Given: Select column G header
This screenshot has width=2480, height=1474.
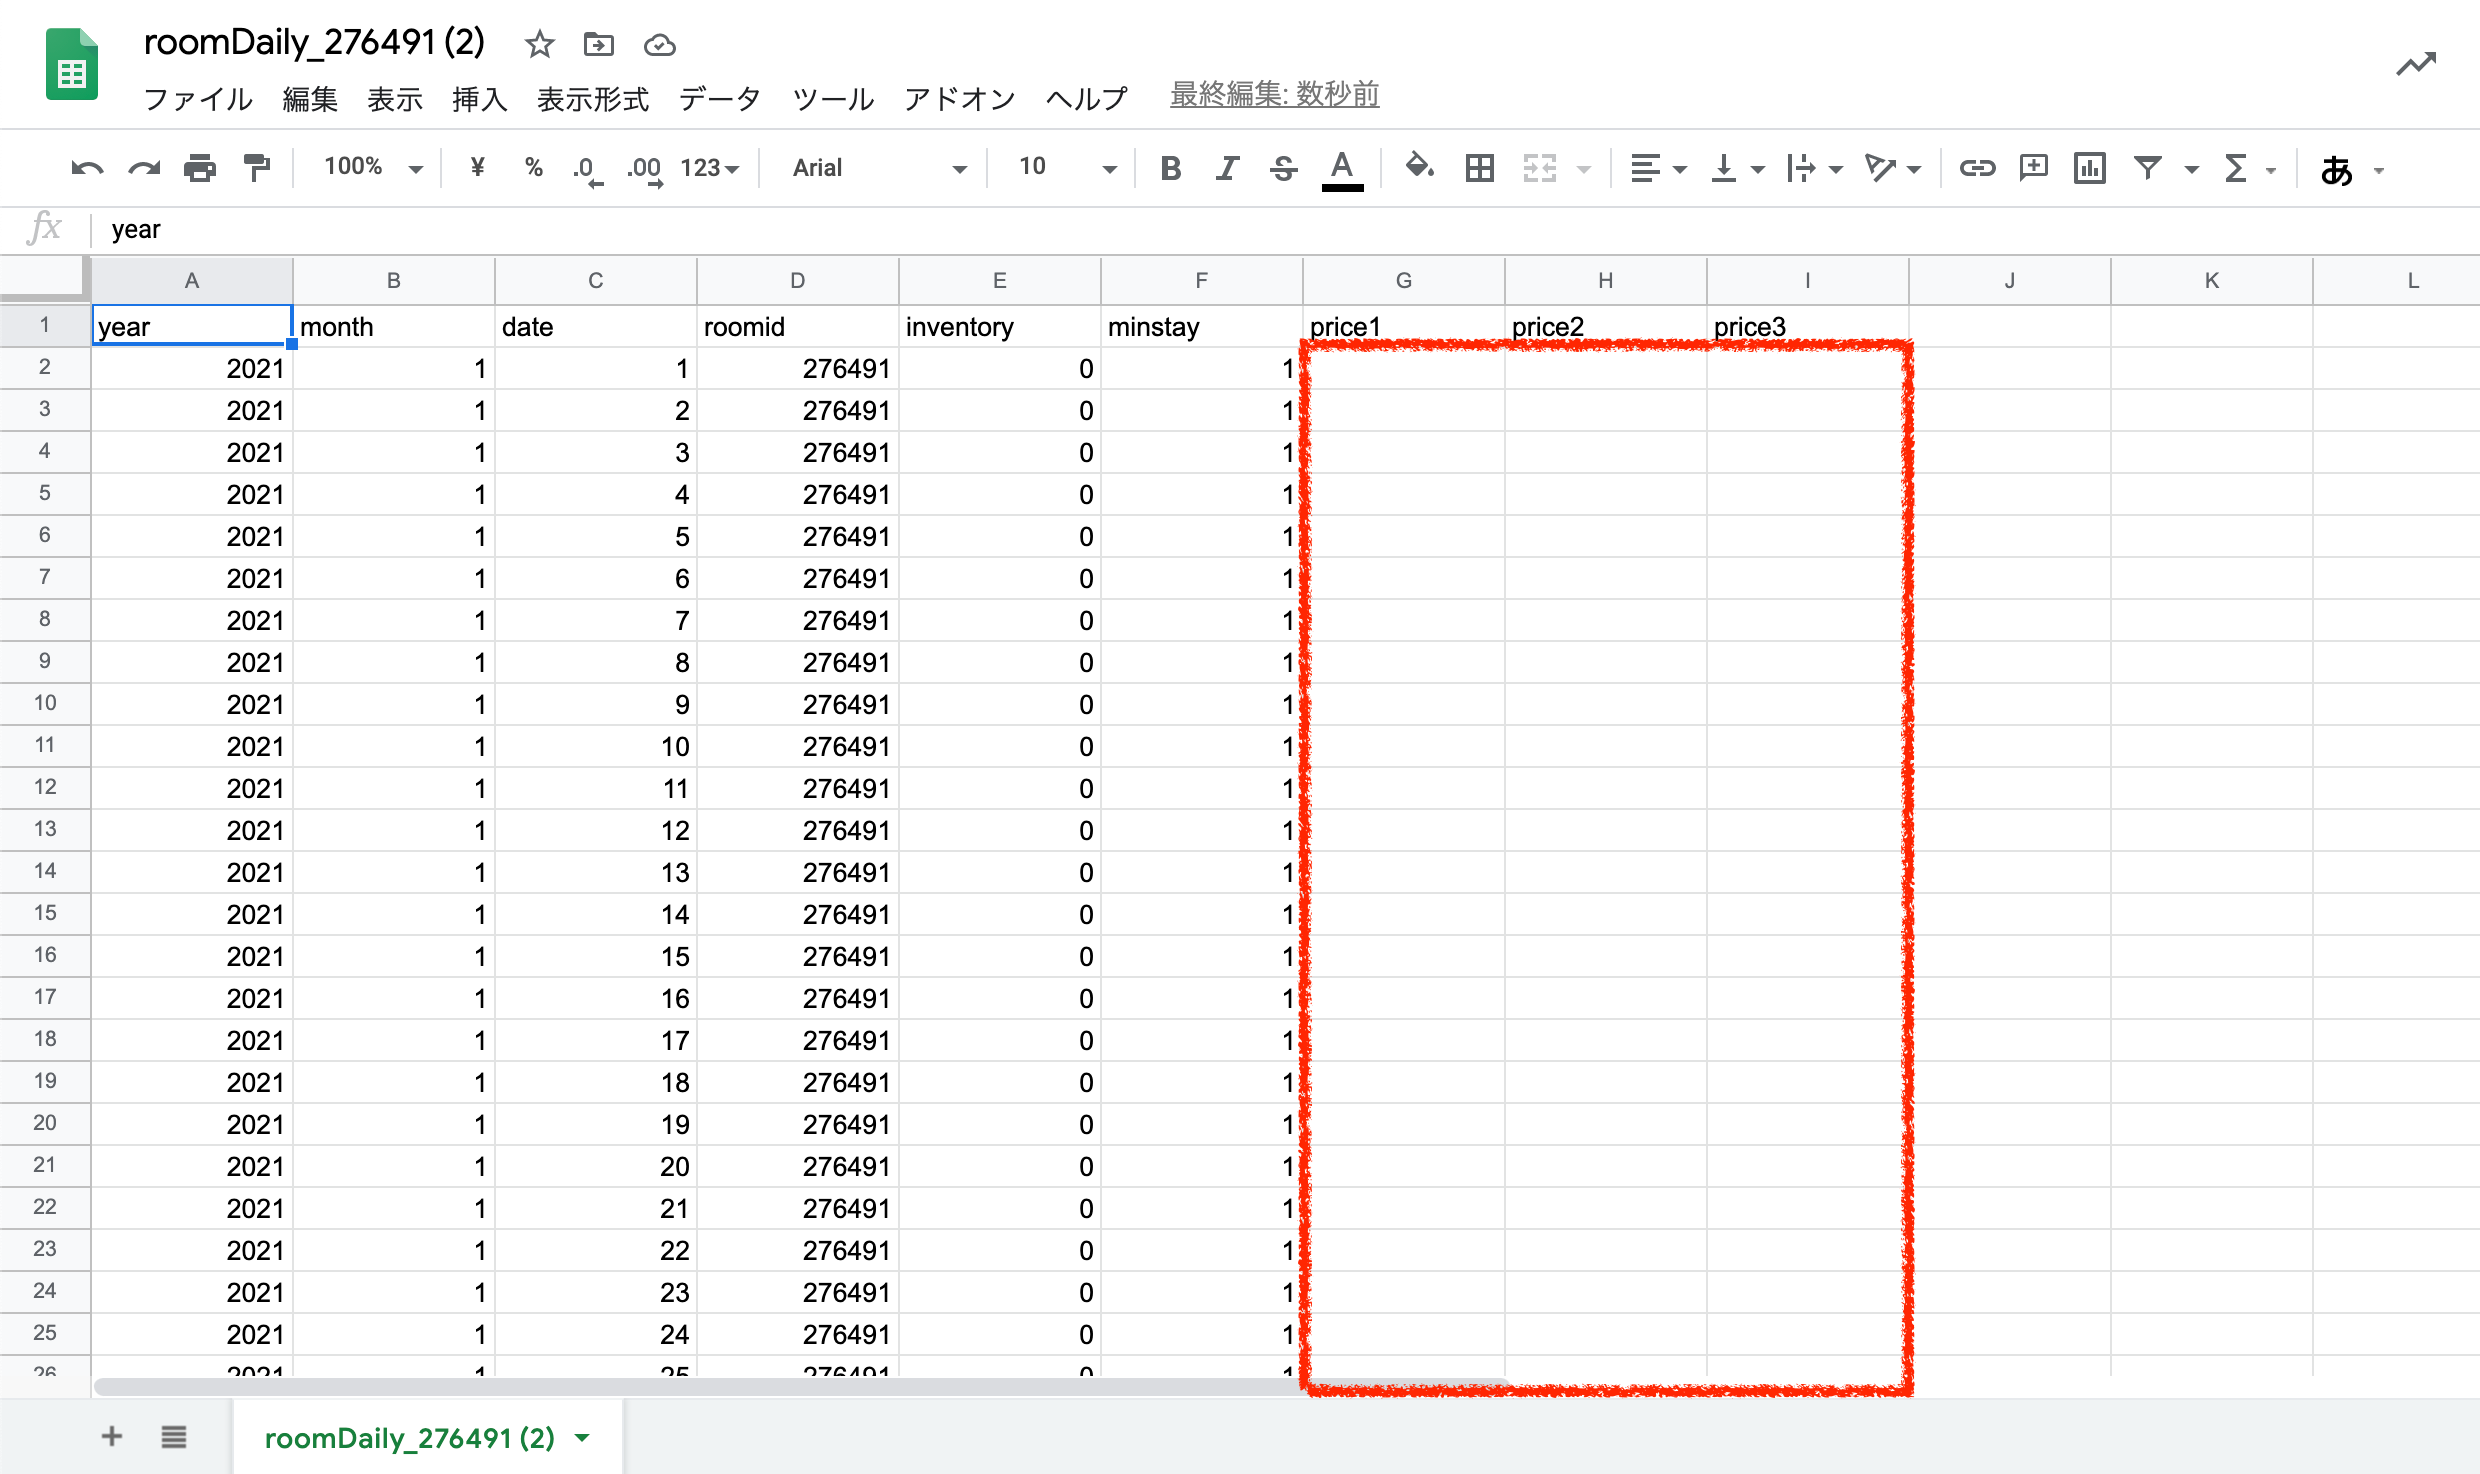Looking at the screenshot, I should click(1403, 281).
